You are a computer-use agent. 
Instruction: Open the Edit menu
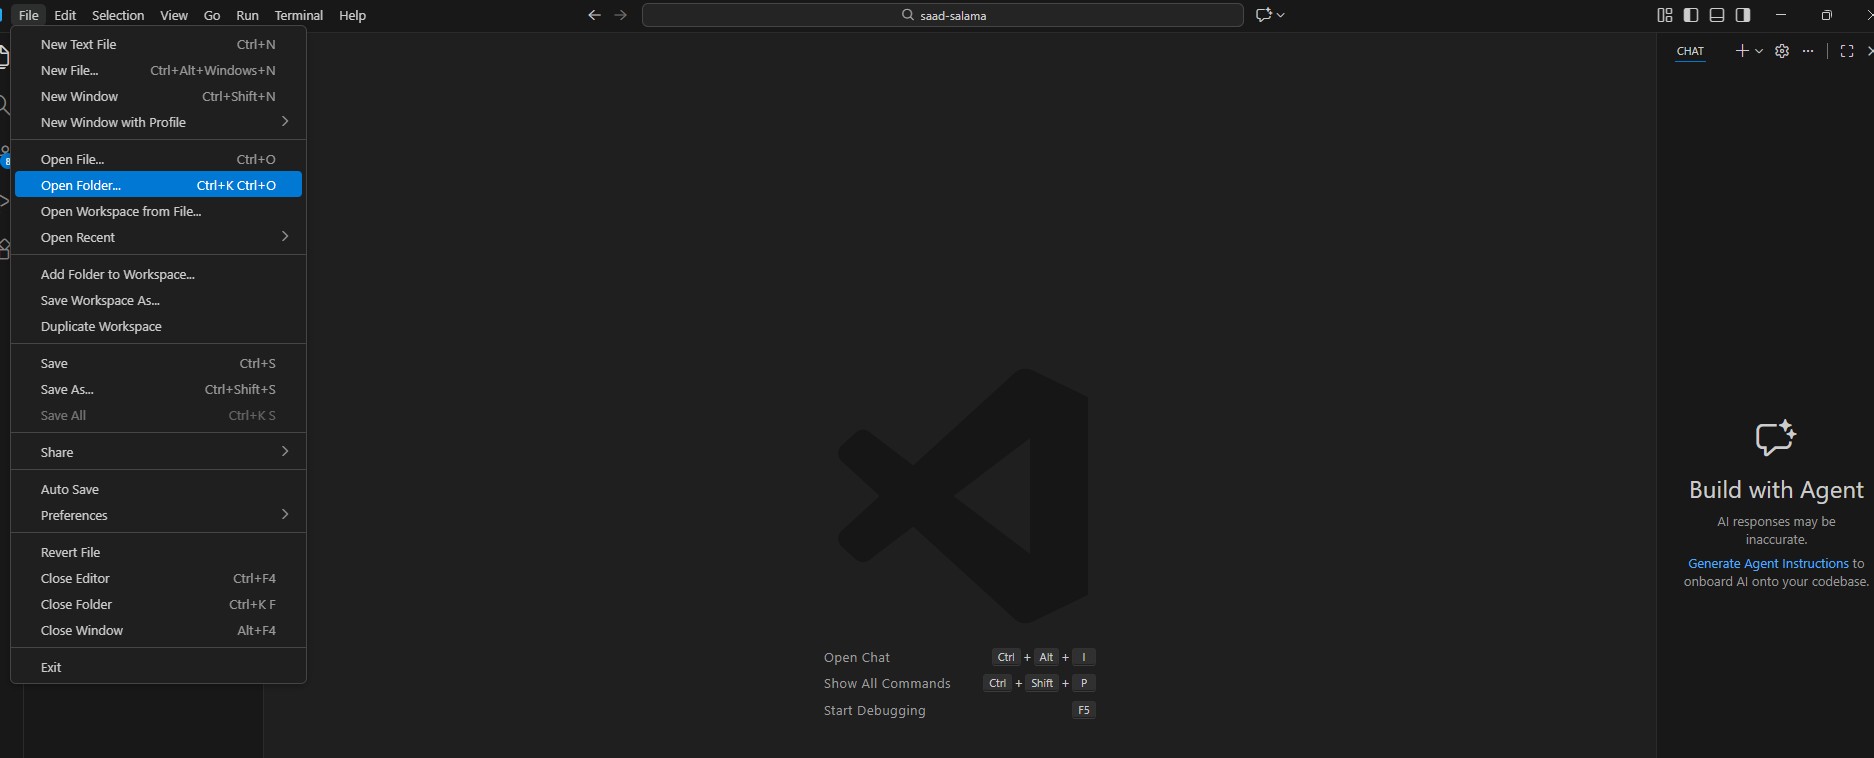(x=65, y=15)
